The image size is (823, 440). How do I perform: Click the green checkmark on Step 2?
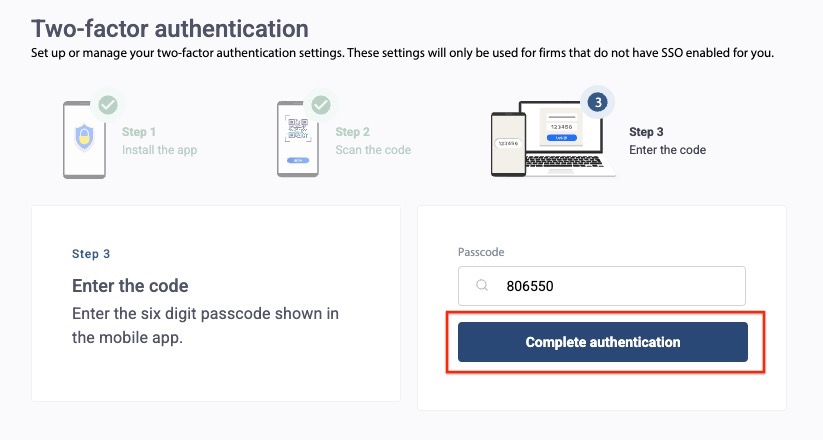tap(320, 104)
